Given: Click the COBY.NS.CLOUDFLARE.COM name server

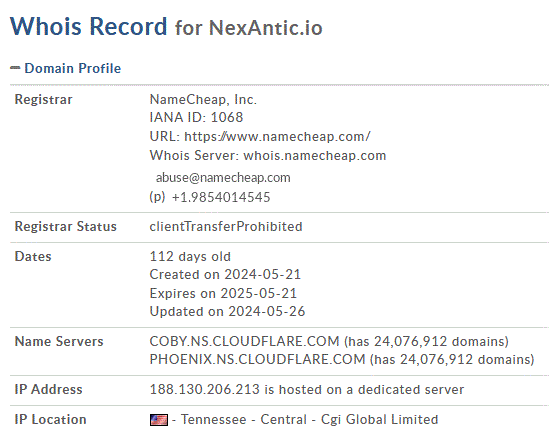Looking at the screenshot, I should pos(244,341).
